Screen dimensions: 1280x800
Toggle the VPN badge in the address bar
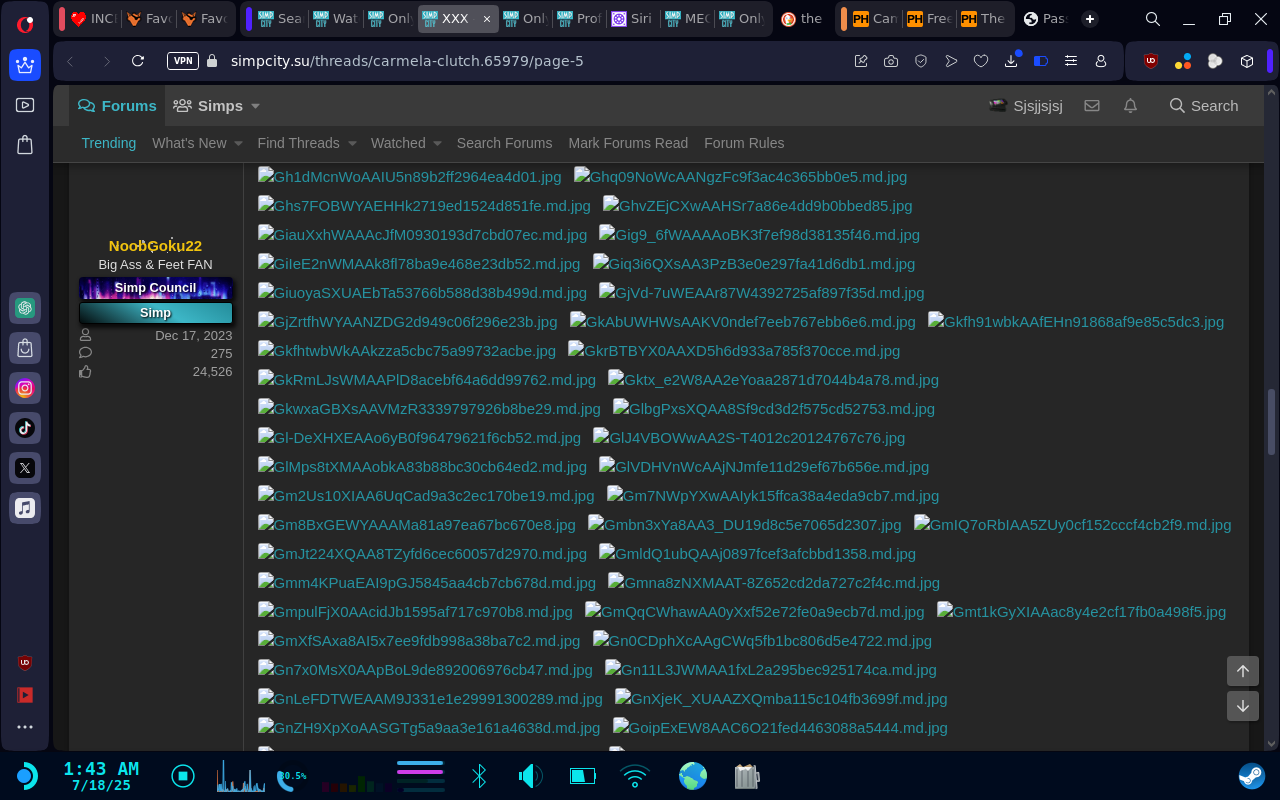pyautogui.click(x=182, y=61)
